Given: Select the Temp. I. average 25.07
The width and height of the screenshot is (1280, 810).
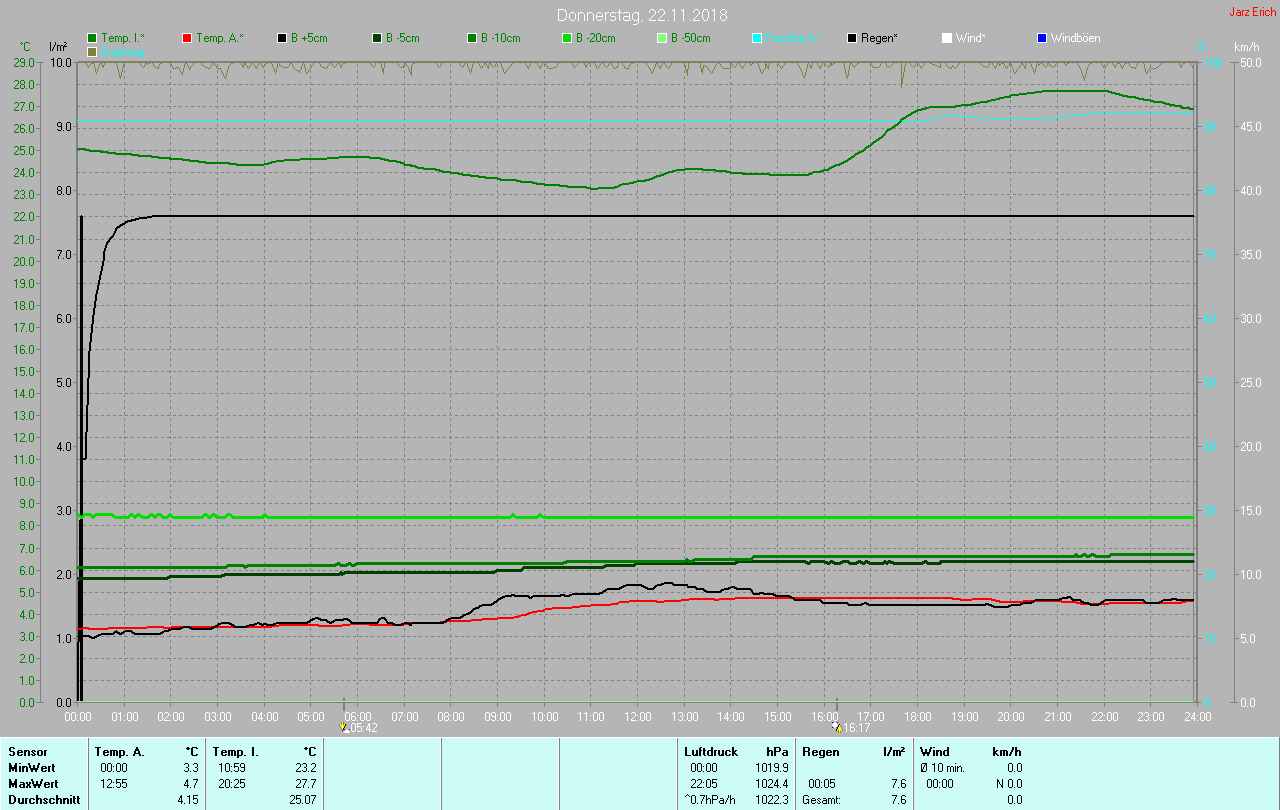Looking at the screenshot, I should [303, 800].
